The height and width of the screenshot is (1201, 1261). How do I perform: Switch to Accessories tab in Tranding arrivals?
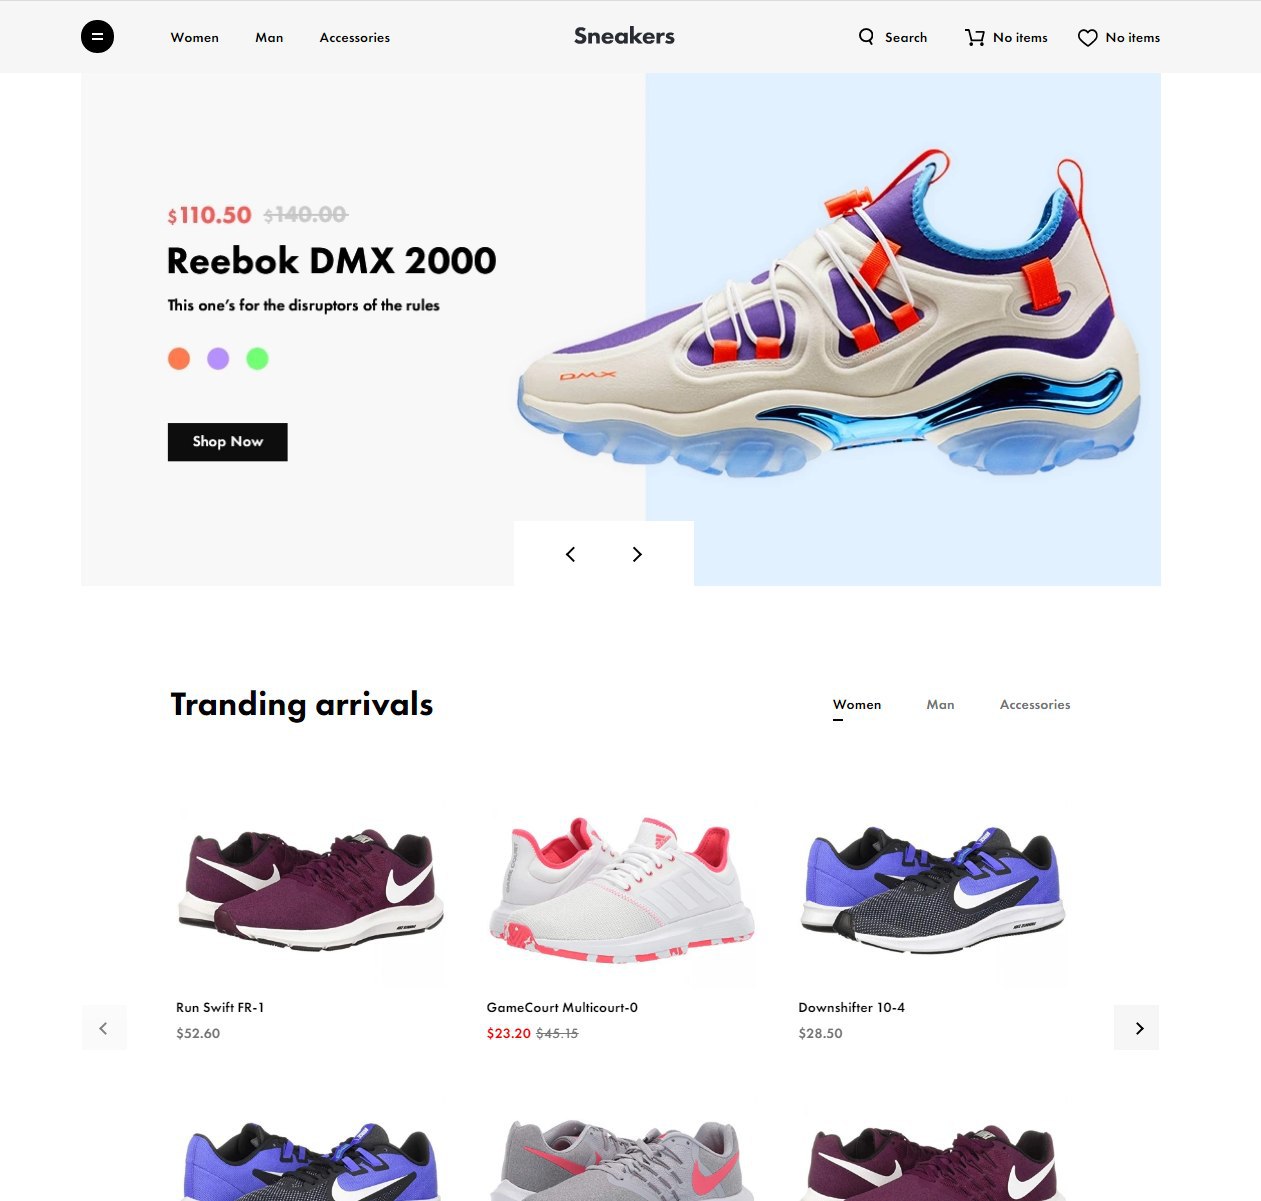(x=1035, y=705)
